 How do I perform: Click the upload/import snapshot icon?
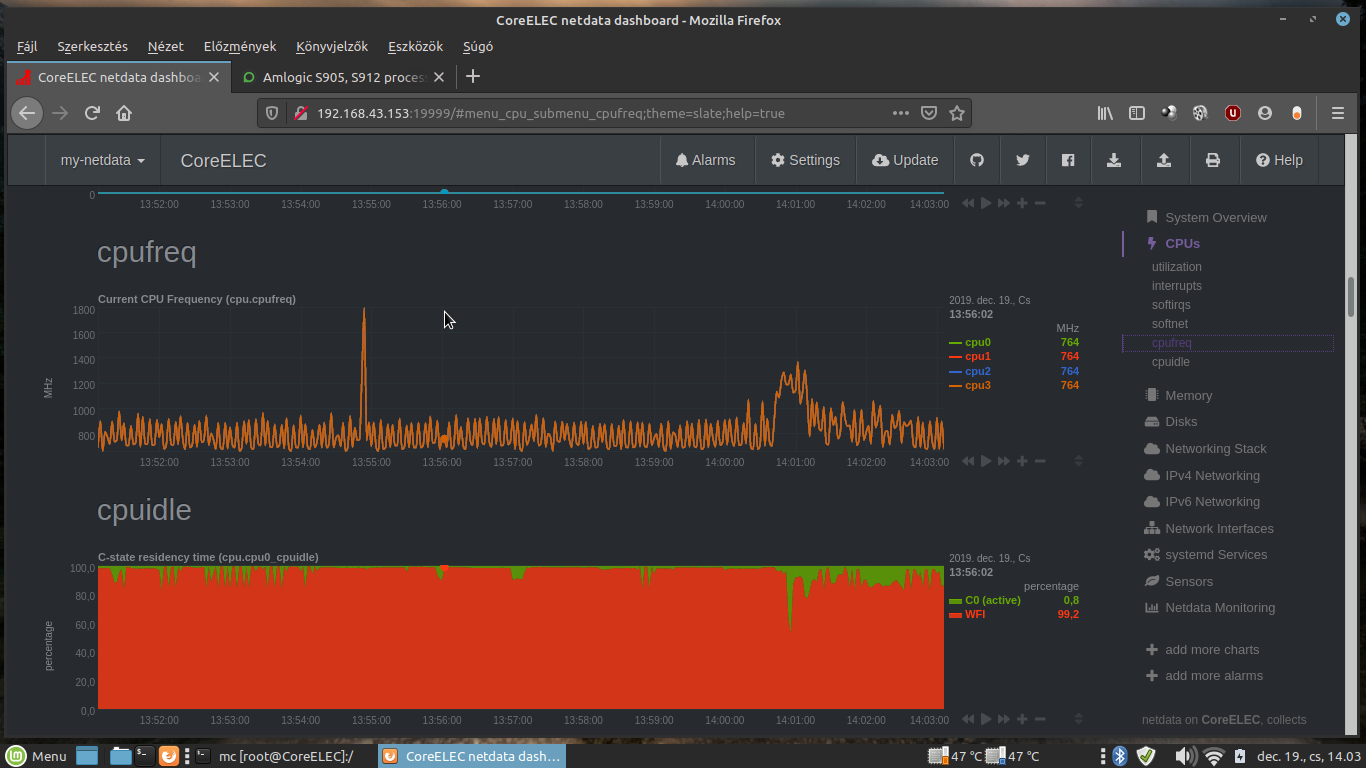coord(1164,160)
